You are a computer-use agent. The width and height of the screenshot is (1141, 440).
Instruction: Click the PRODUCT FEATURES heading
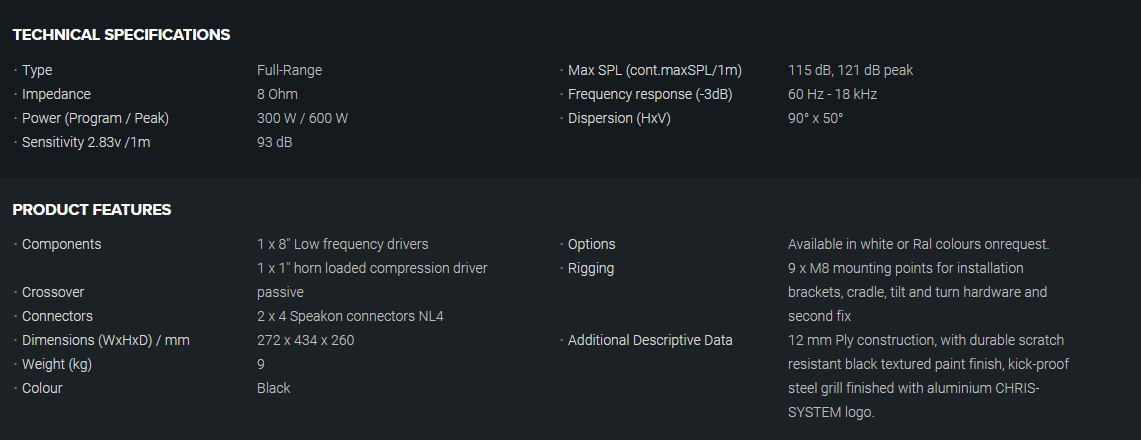[92, 210]
